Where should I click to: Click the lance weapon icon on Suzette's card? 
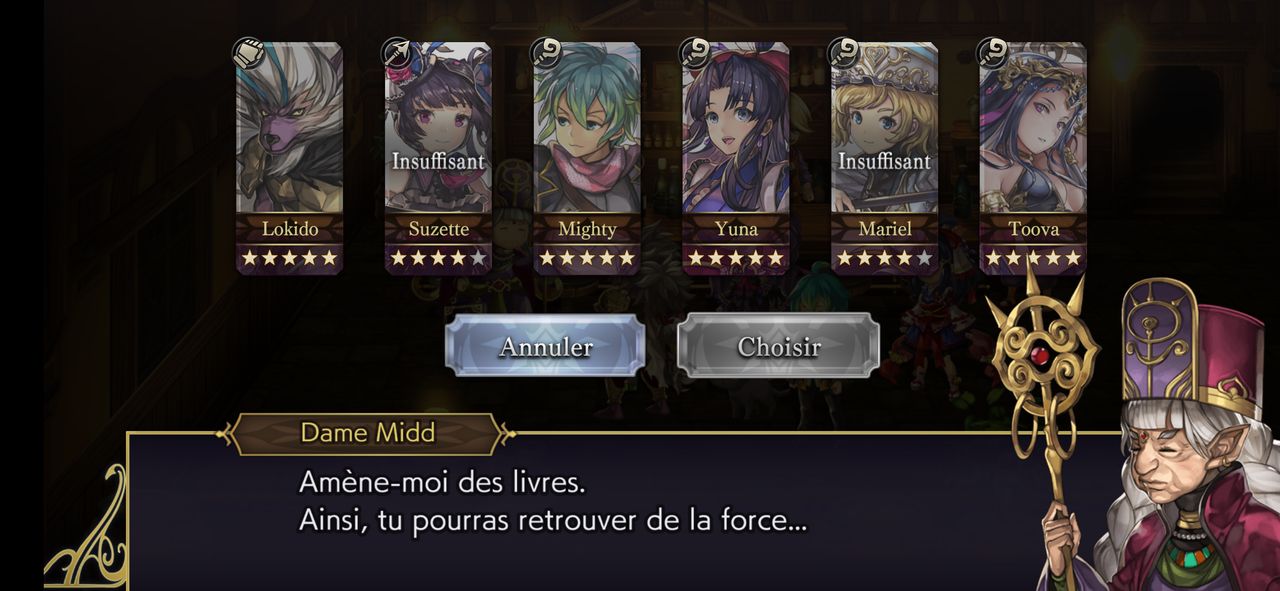click(x=397, y=53)
